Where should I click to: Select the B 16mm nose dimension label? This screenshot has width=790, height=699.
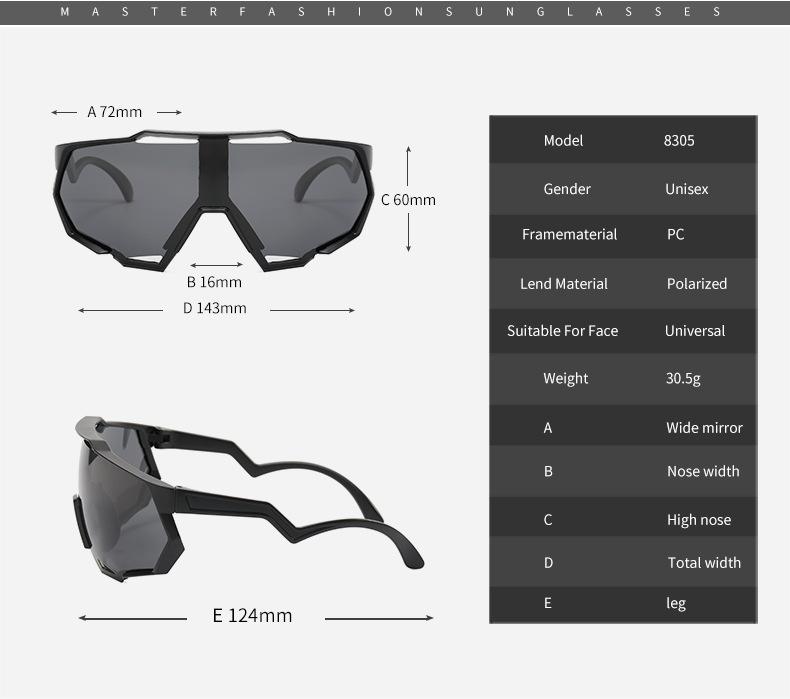214,282
